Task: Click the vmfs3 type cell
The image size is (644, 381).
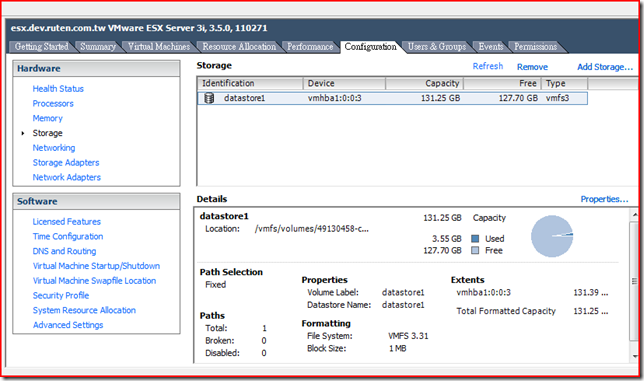Action: (557, 98)
